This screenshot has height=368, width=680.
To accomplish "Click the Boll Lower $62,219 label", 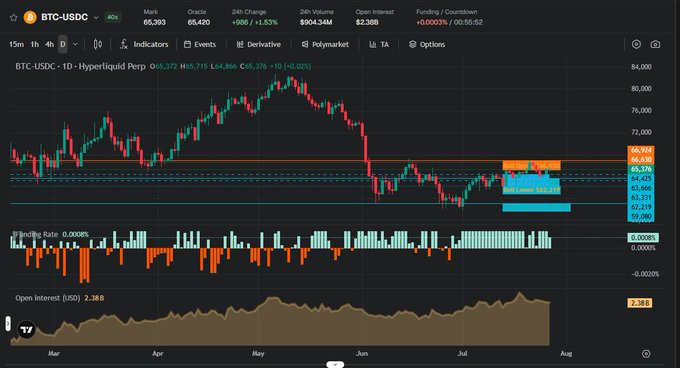I will pos(531,190).
